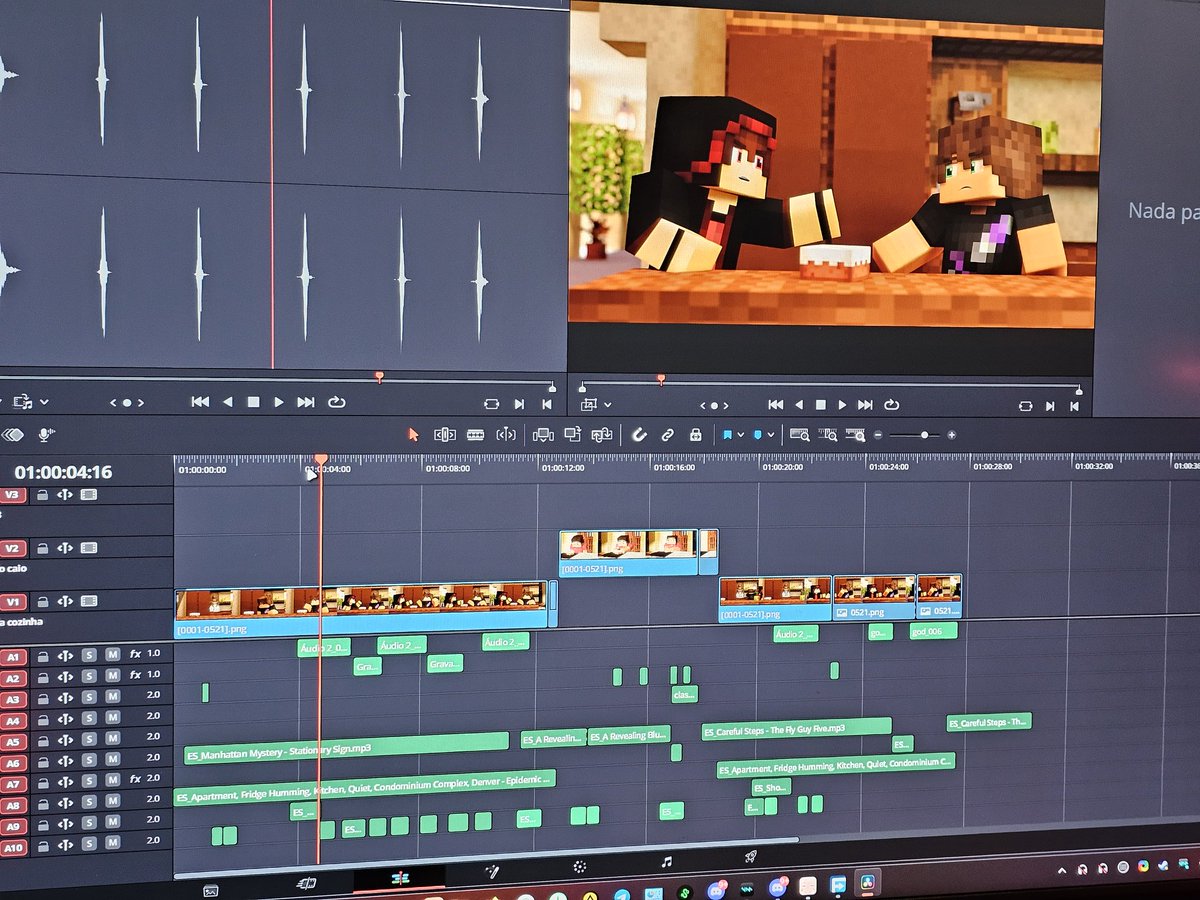Click the DaVinci Resolve taskbar icon
1200x900 pixels.
tap(867, 882)
